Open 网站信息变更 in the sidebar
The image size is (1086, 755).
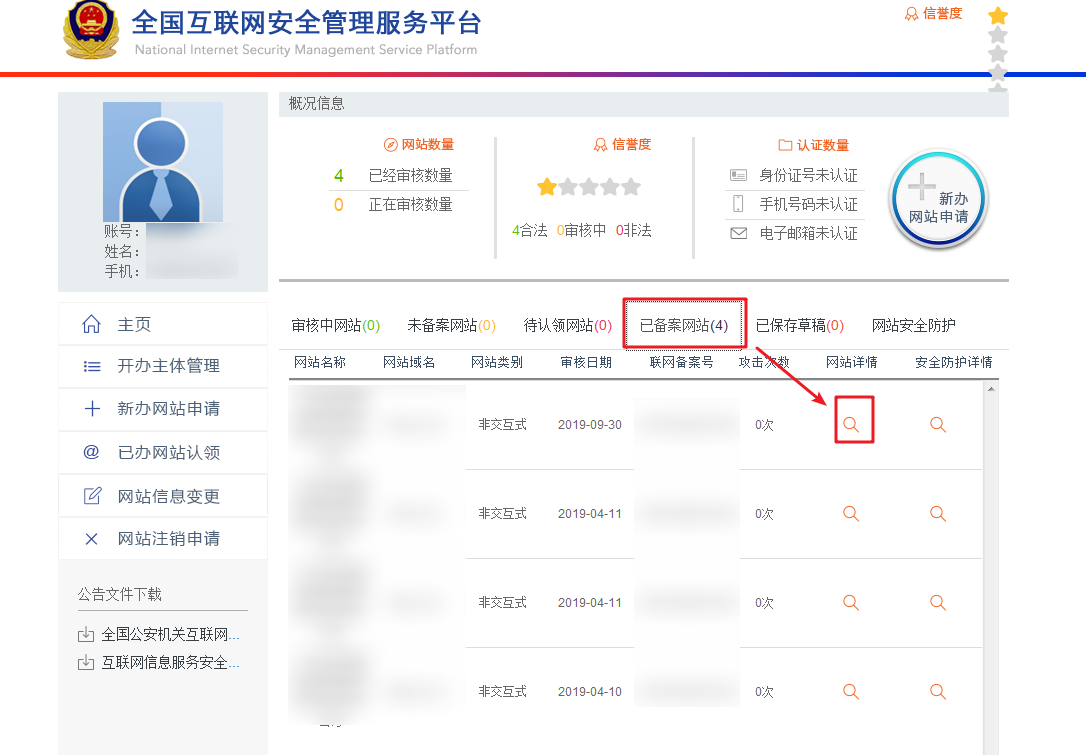(x=168, y=497)
